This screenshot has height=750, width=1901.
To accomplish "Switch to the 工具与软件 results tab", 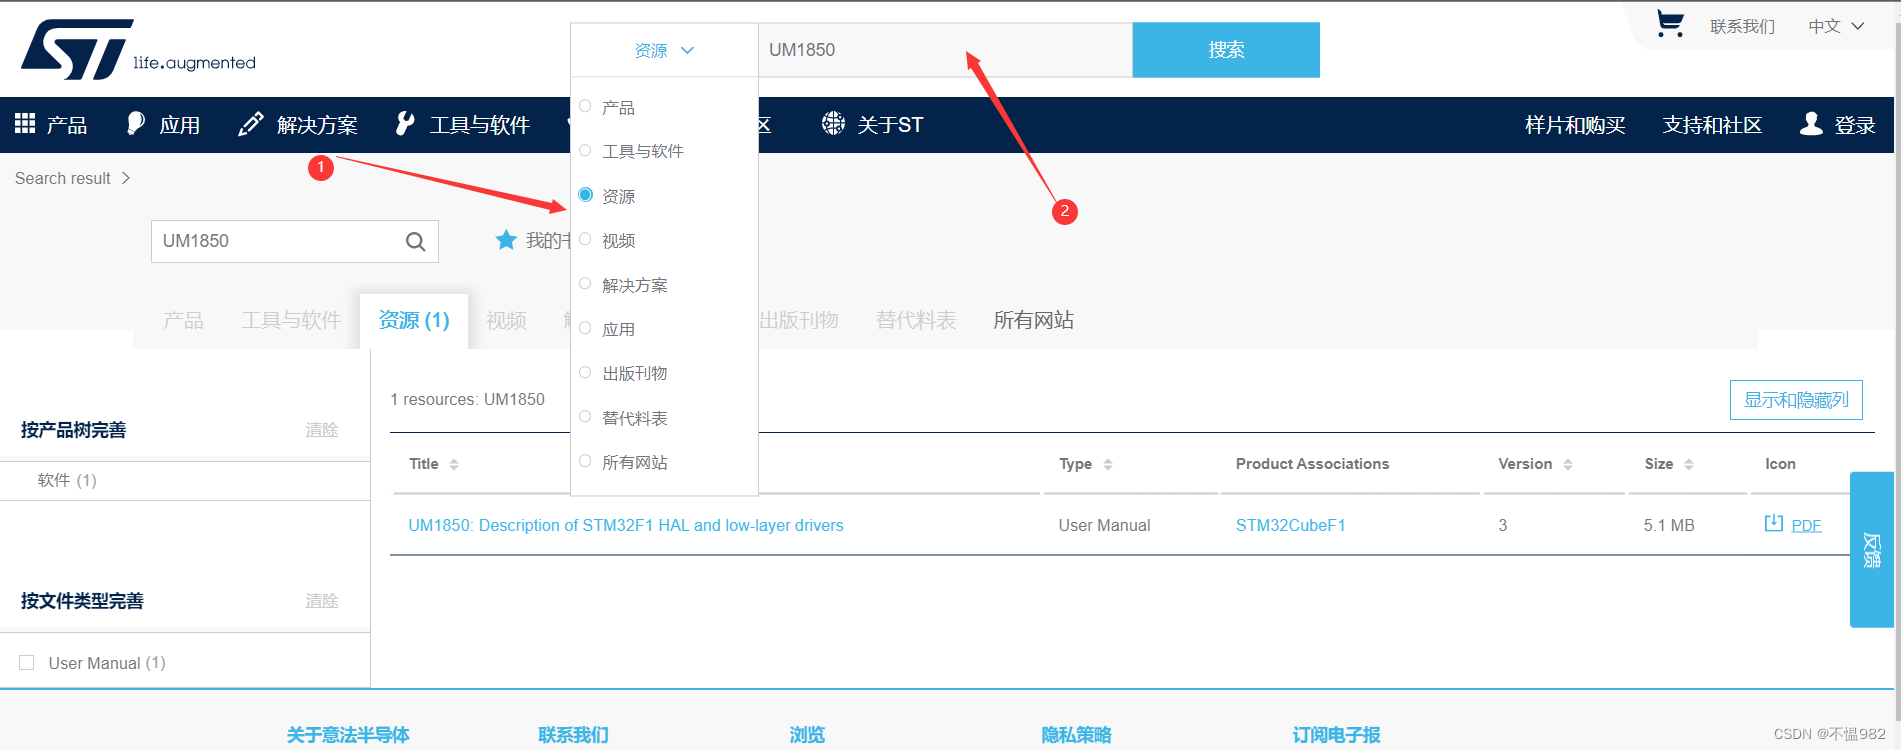I will click(x=291, y=320).
